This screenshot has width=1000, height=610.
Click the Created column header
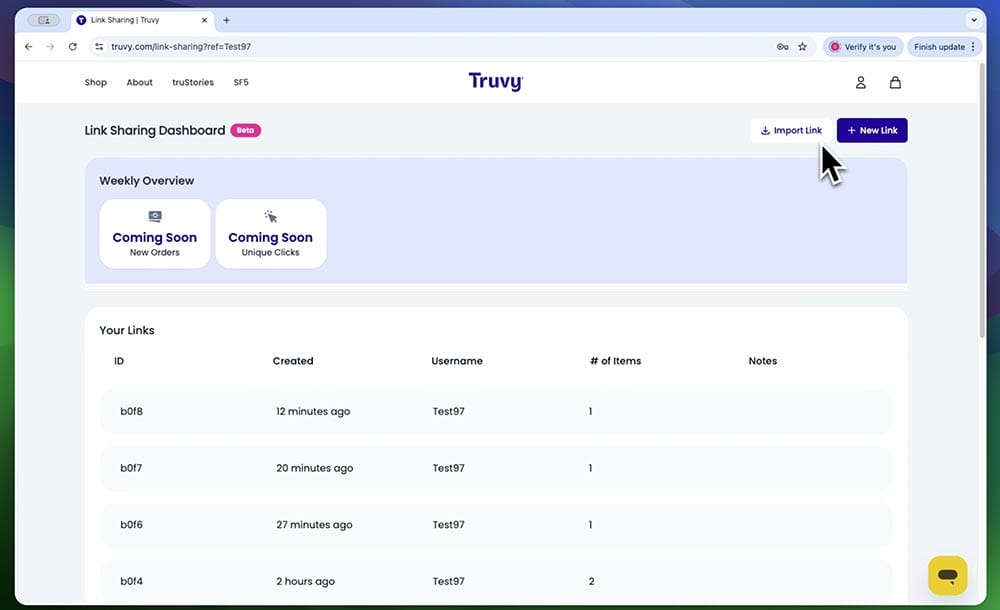point(293,361)
